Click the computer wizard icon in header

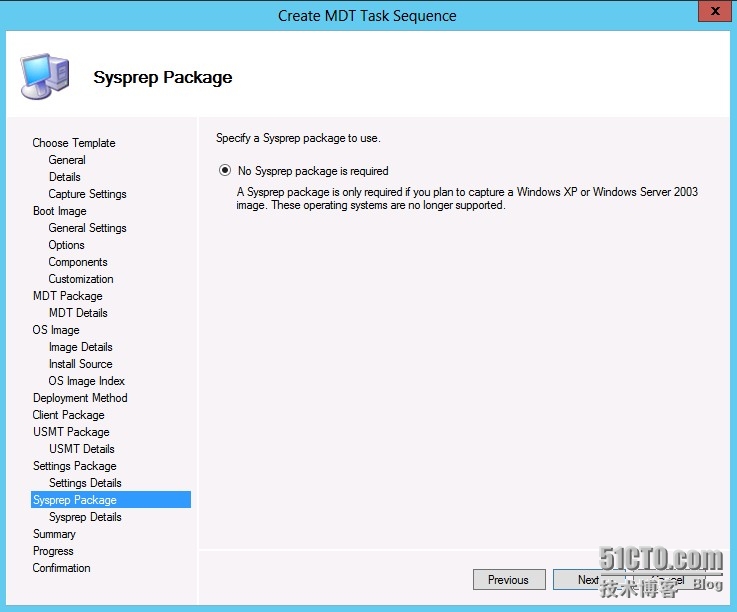[45, 76]
